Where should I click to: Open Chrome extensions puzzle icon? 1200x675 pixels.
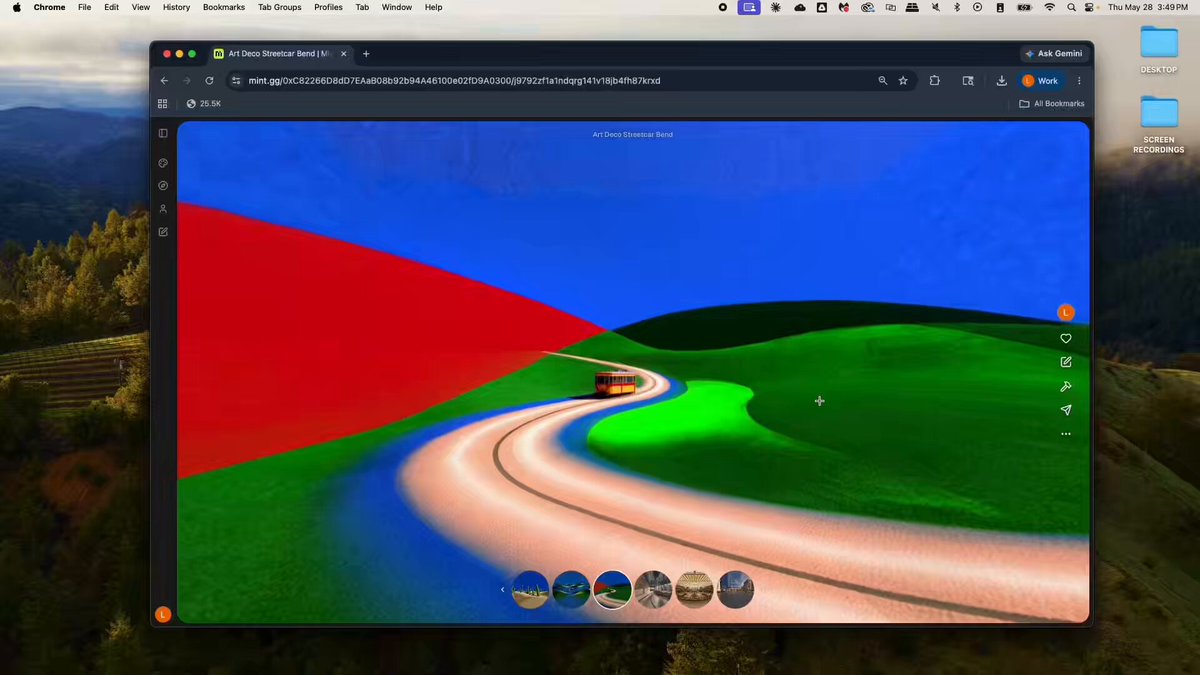pos(935,81)
